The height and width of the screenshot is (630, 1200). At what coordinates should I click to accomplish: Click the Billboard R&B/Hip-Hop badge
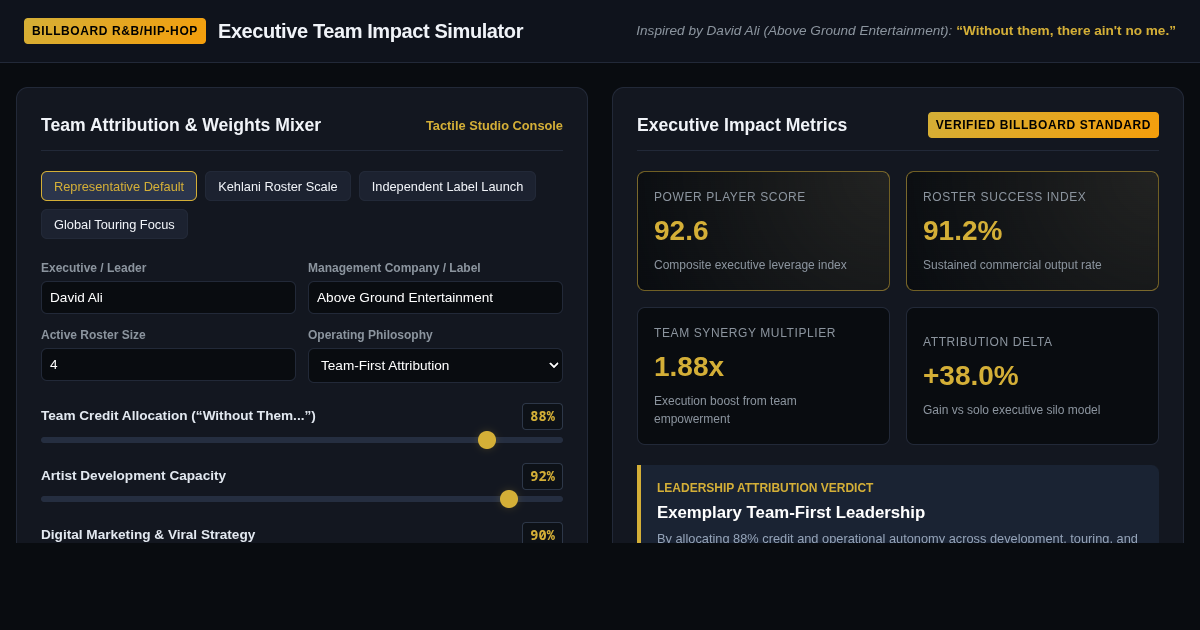point(115,31)
